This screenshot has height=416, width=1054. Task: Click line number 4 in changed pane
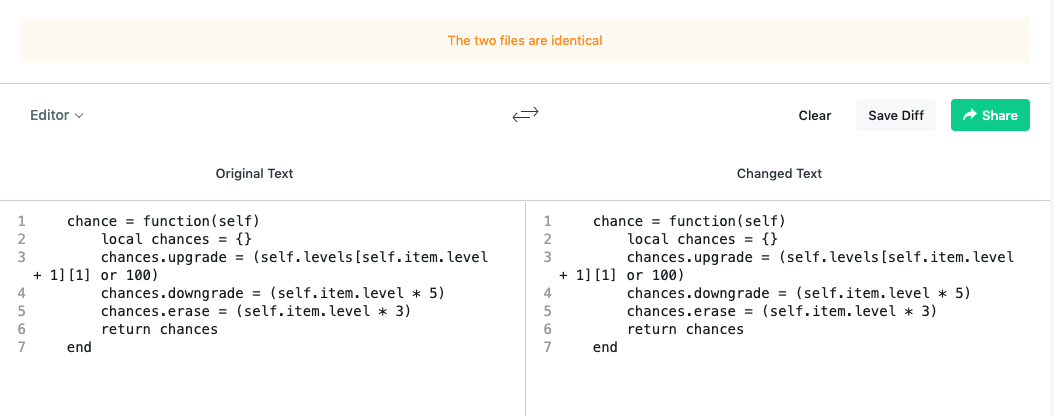[x=547, y=294]
